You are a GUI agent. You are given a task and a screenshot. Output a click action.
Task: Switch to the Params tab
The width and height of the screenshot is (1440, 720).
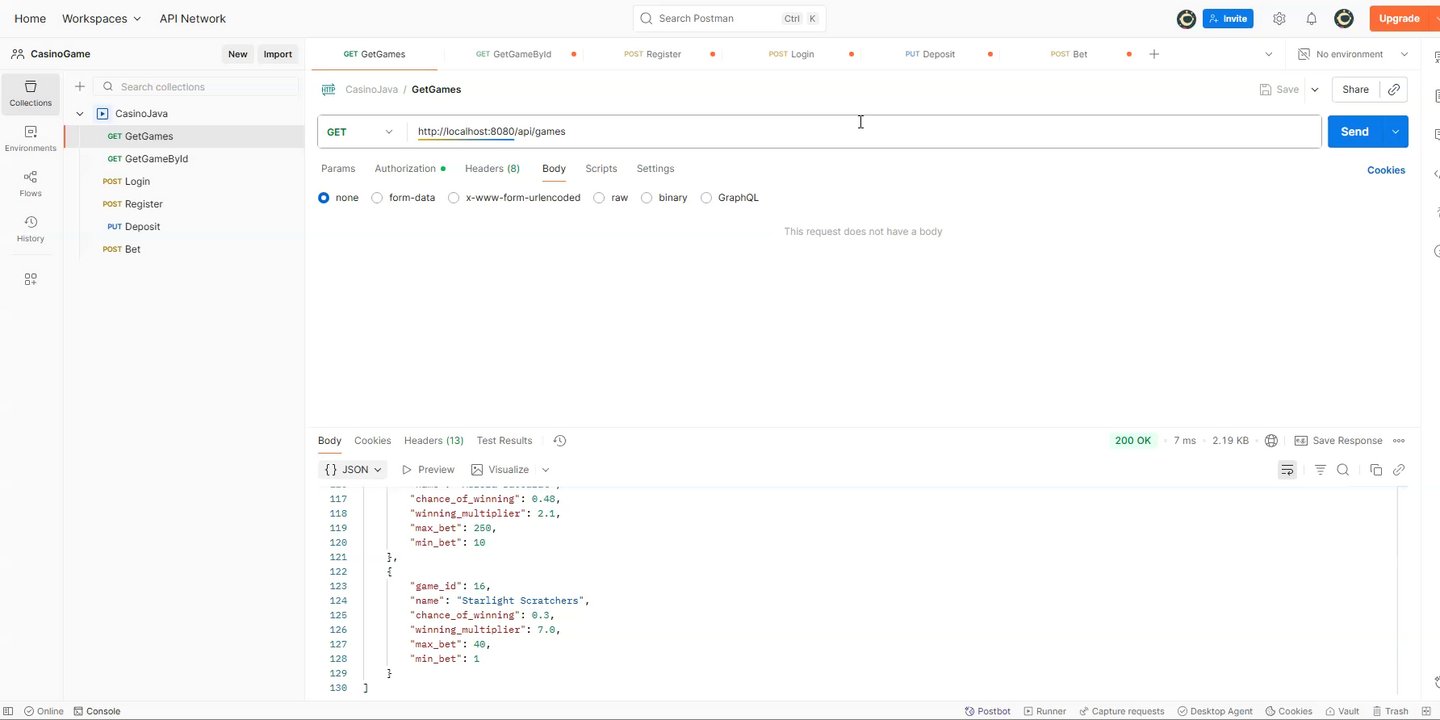pyautogui.click(x=338, y=169)
